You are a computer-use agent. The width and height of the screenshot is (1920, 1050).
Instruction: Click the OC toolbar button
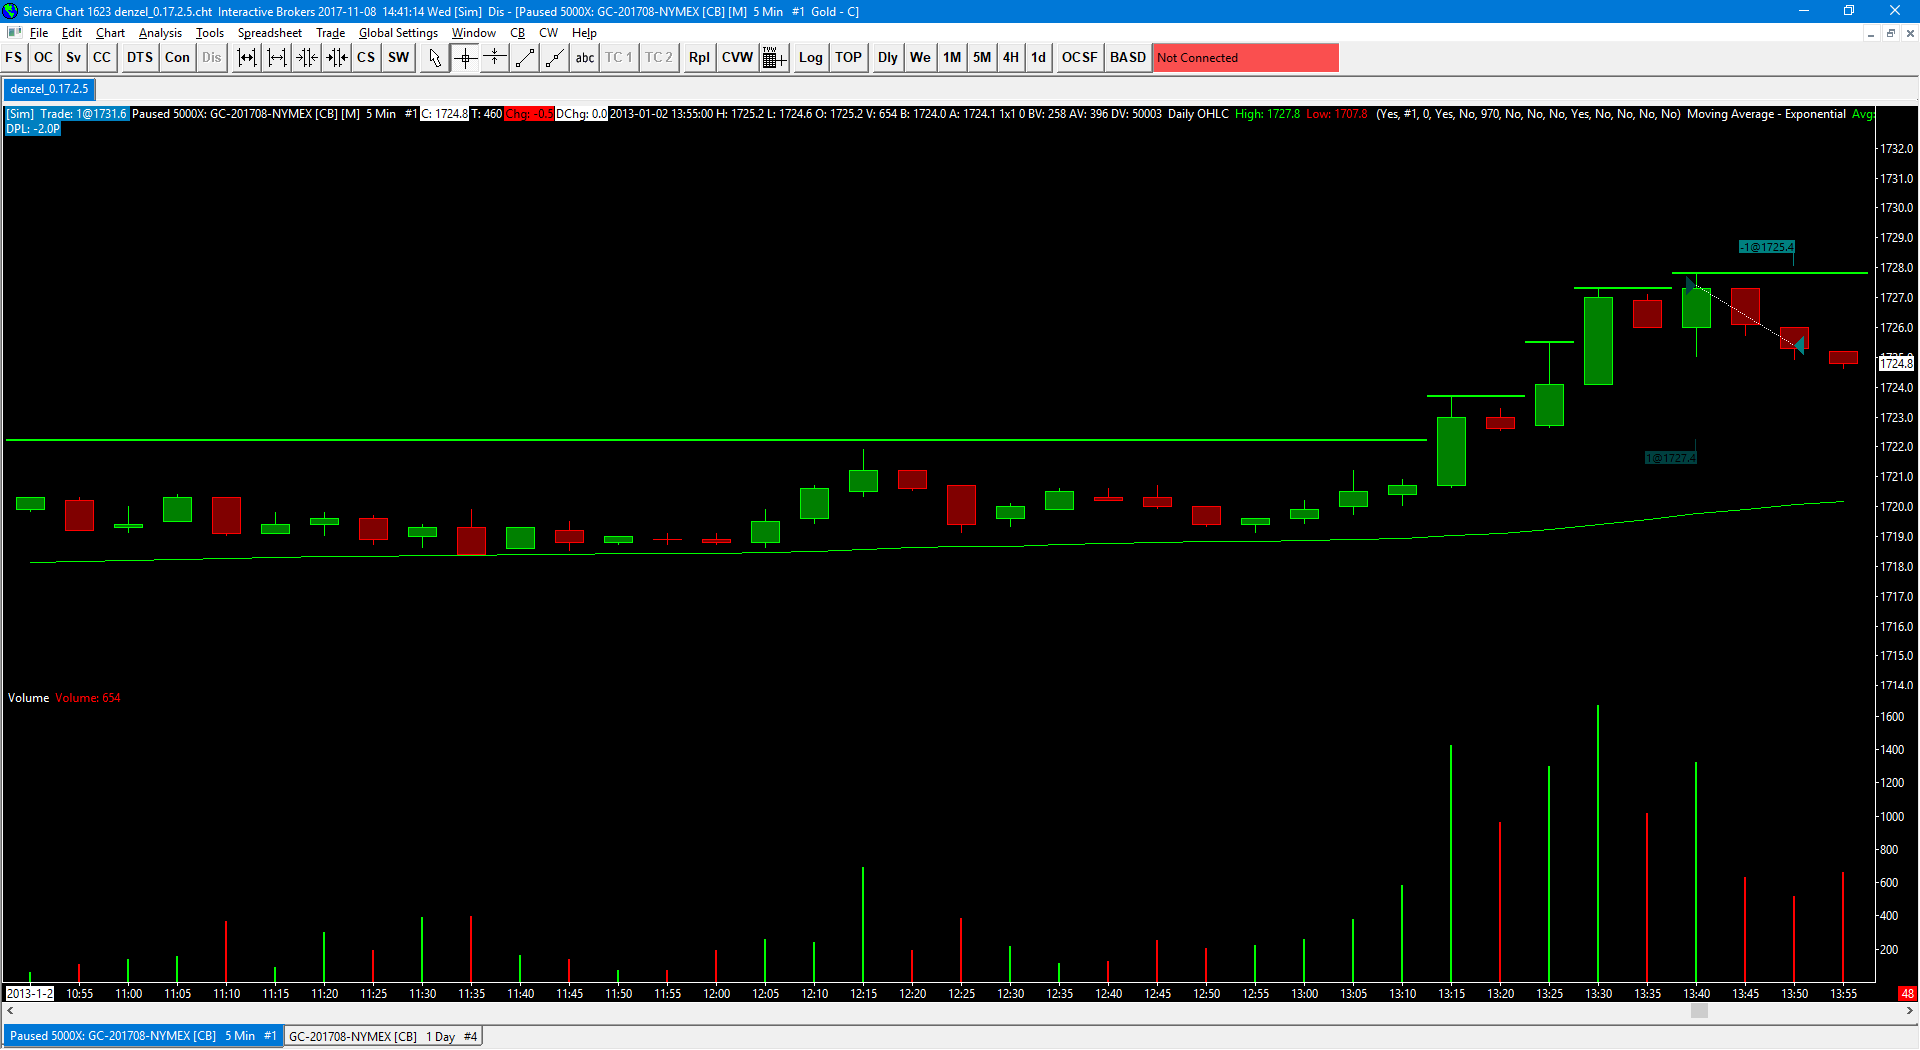(43, 58)
